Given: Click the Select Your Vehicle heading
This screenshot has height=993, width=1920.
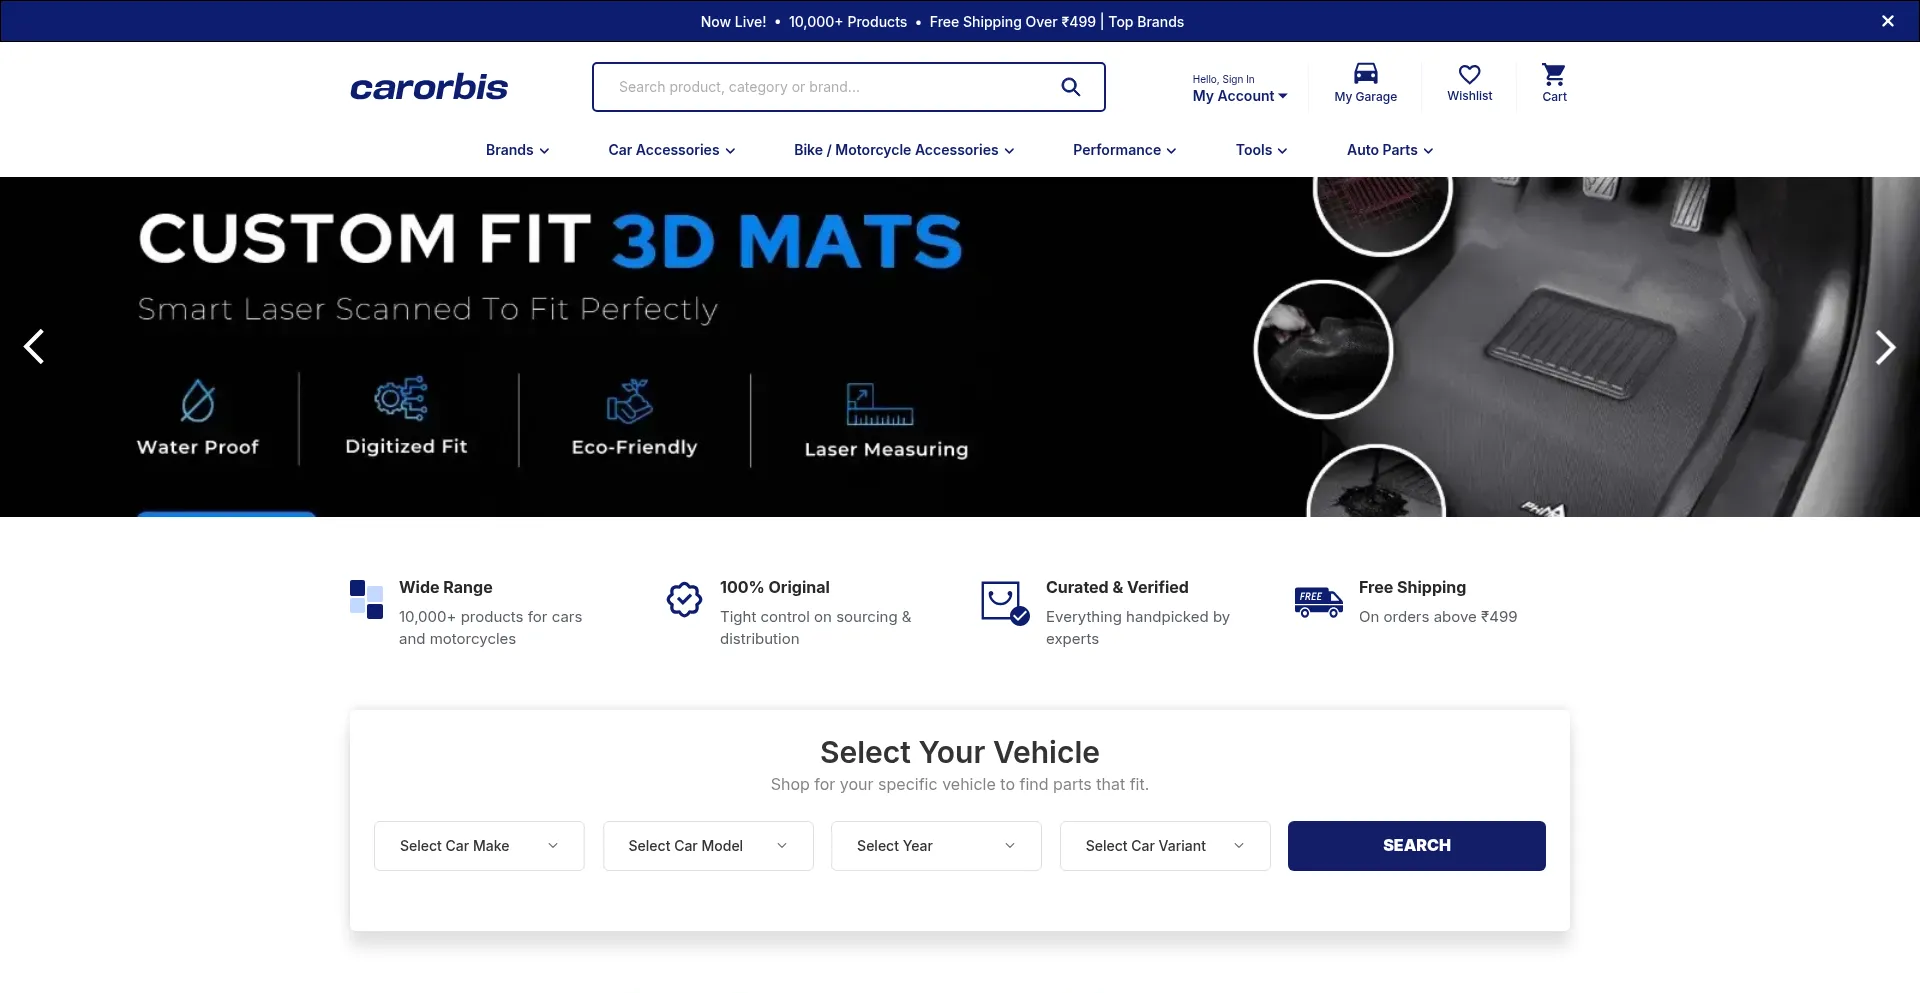Looking at the screenshot, I should [x=960, y=752].
